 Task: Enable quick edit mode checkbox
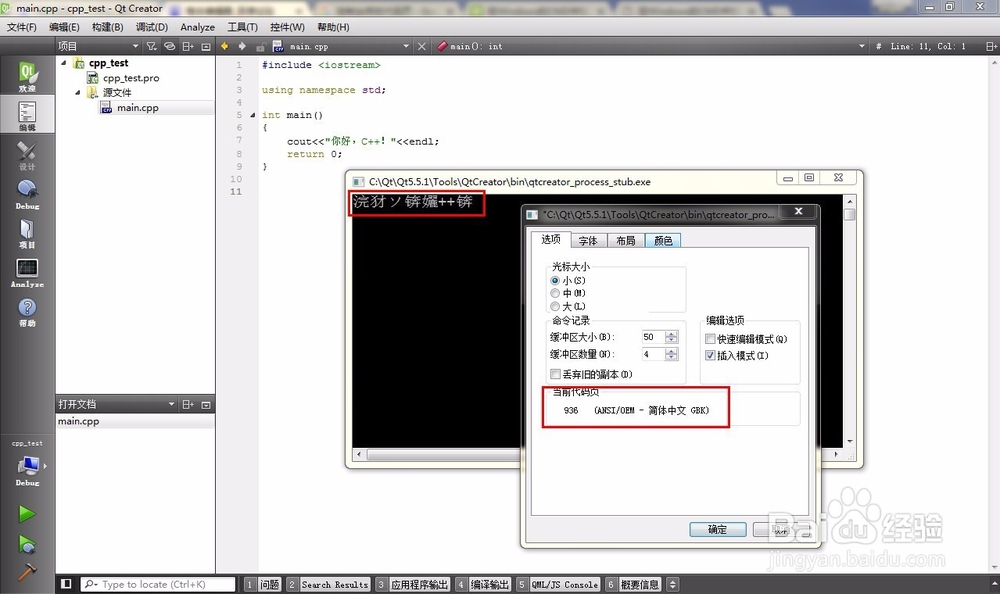(710, 339)
